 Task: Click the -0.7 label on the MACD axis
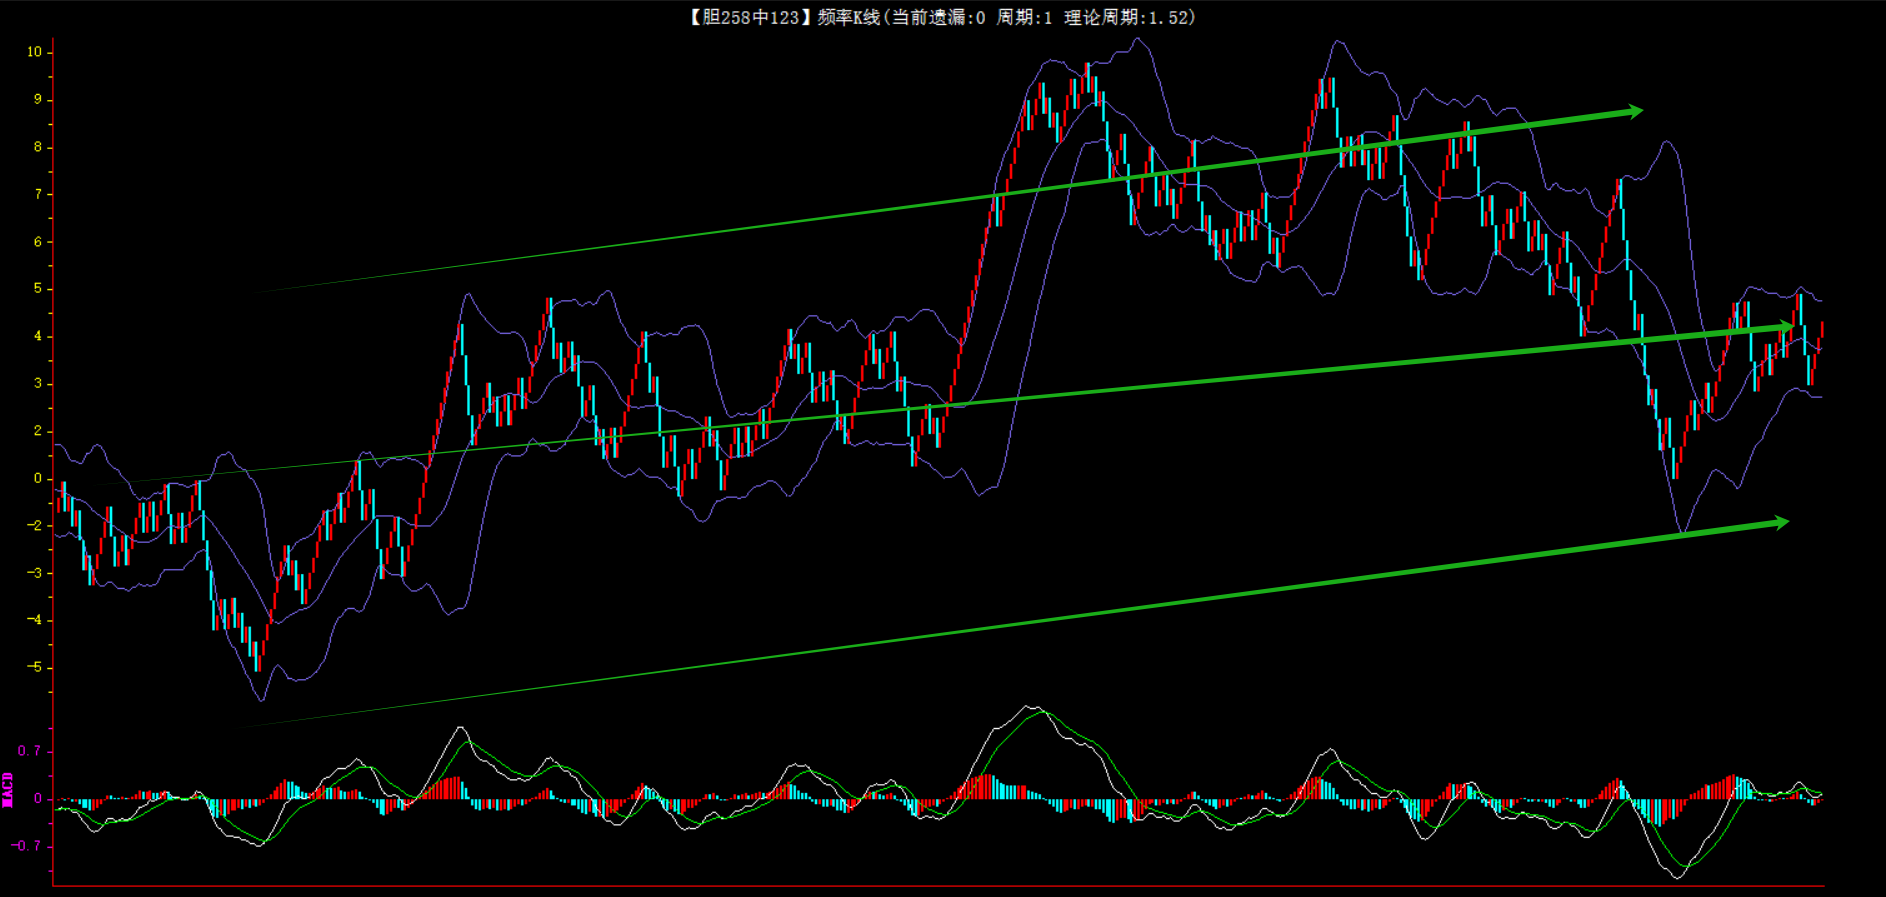pos(26,846)
